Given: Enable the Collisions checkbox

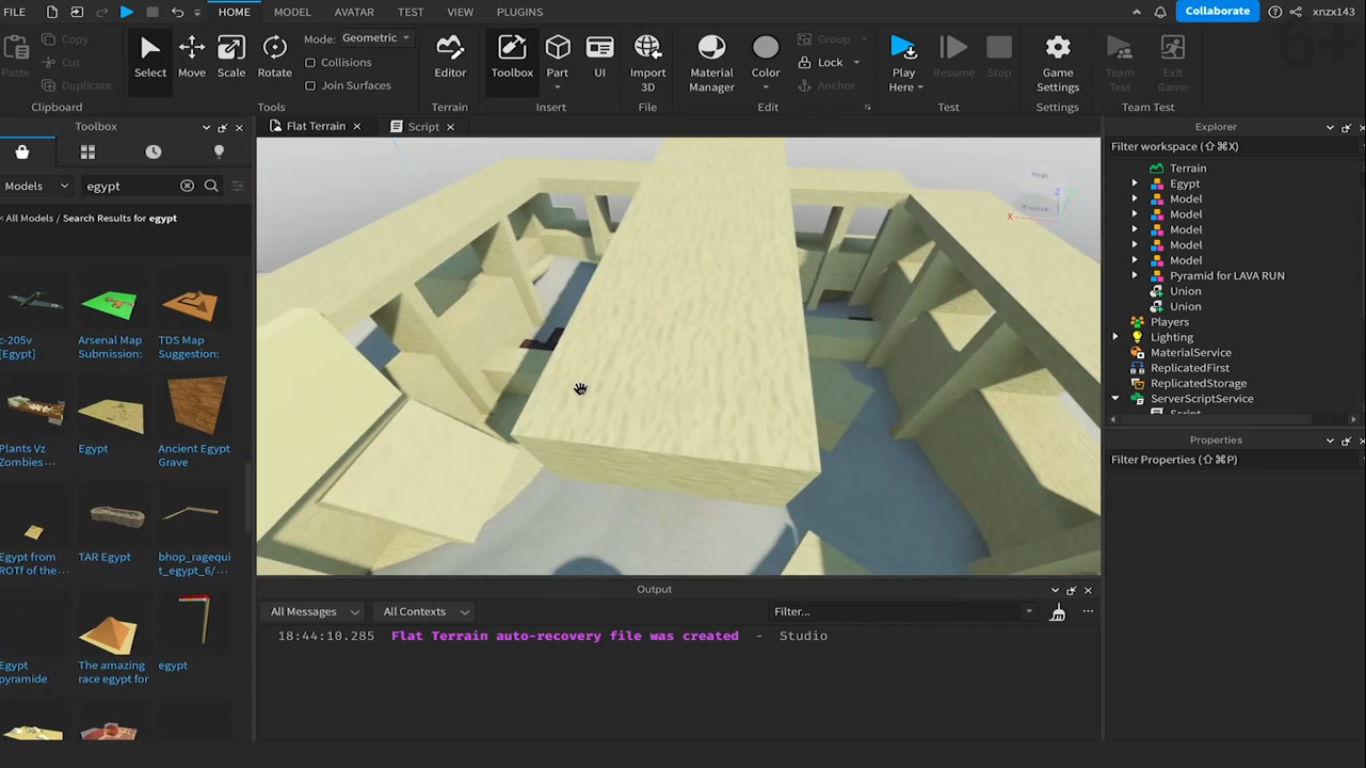Looking at the screenshot, I should pos(310,62).
